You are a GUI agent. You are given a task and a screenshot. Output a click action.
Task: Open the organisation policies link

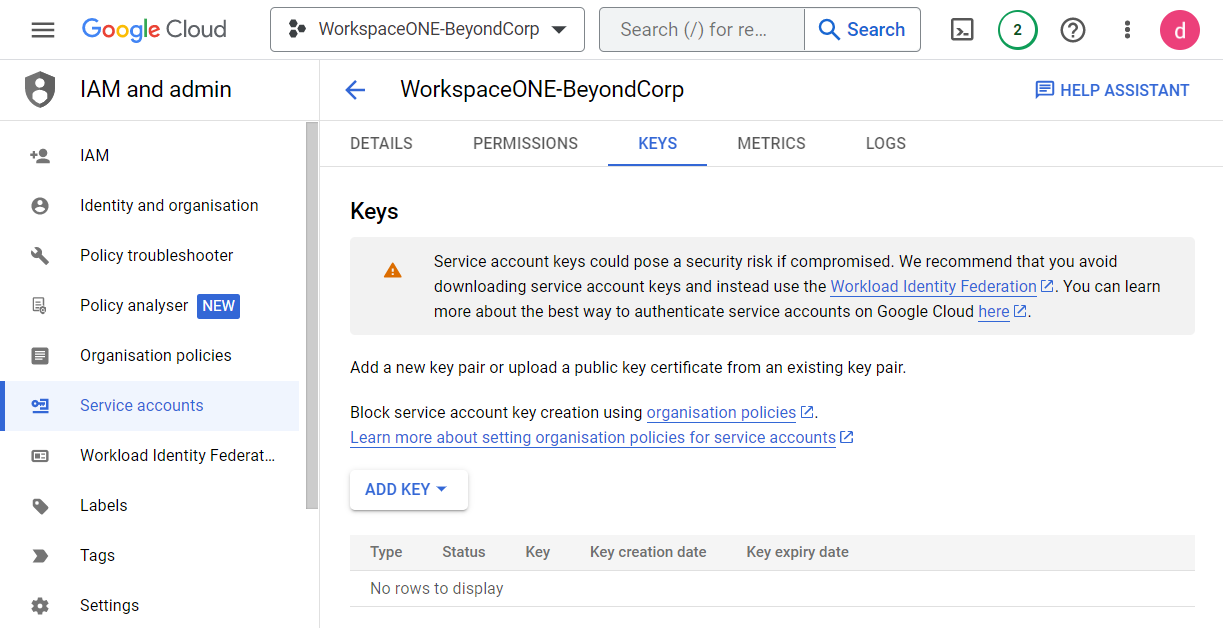721,413
